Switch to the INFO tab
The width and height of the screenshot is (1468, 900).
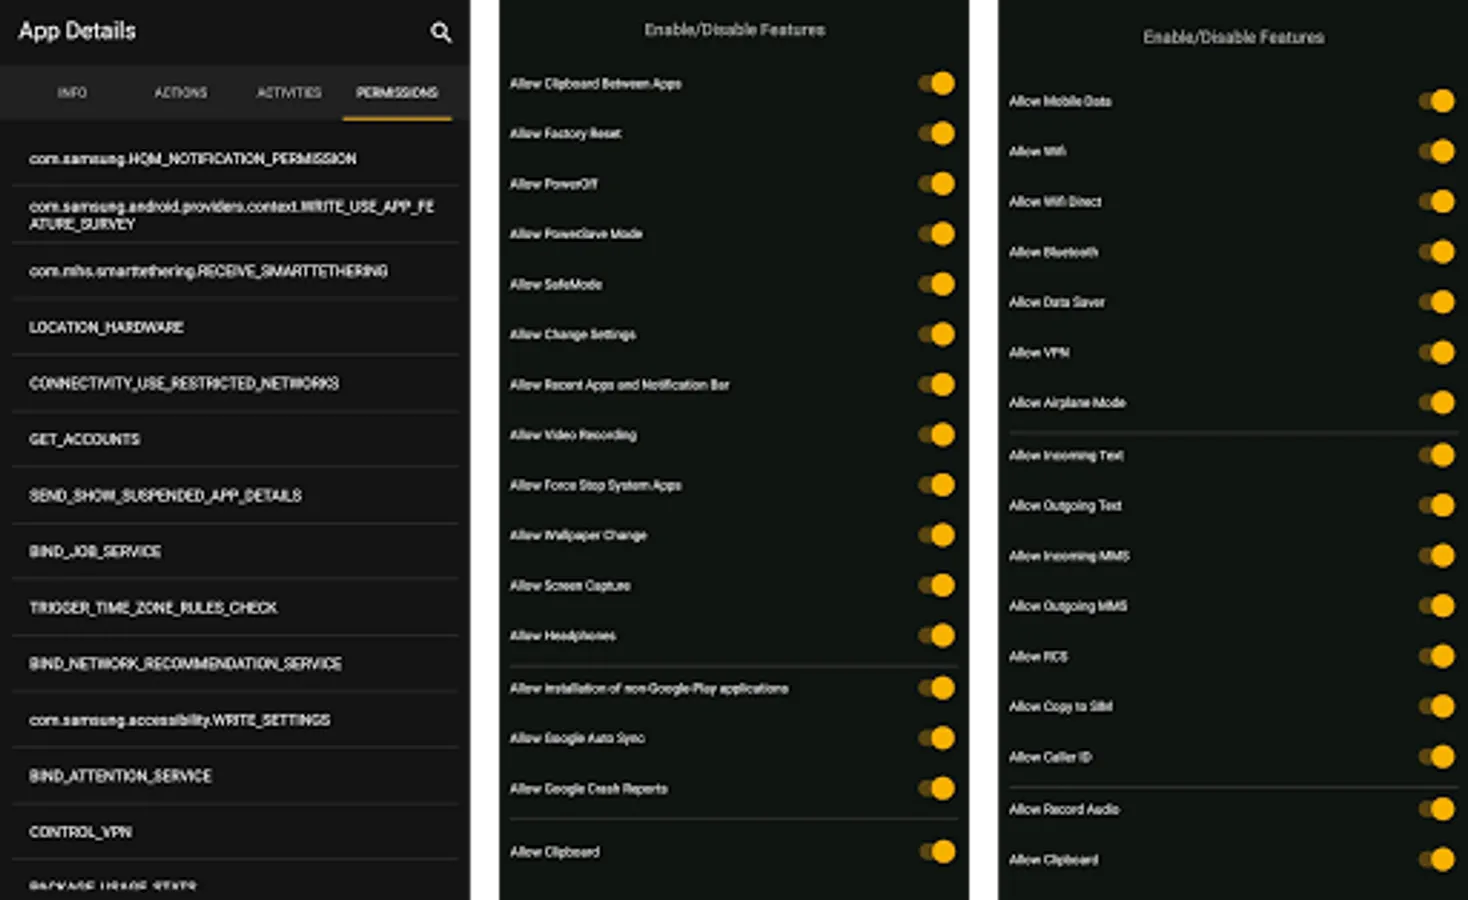(x=72, y=93)
